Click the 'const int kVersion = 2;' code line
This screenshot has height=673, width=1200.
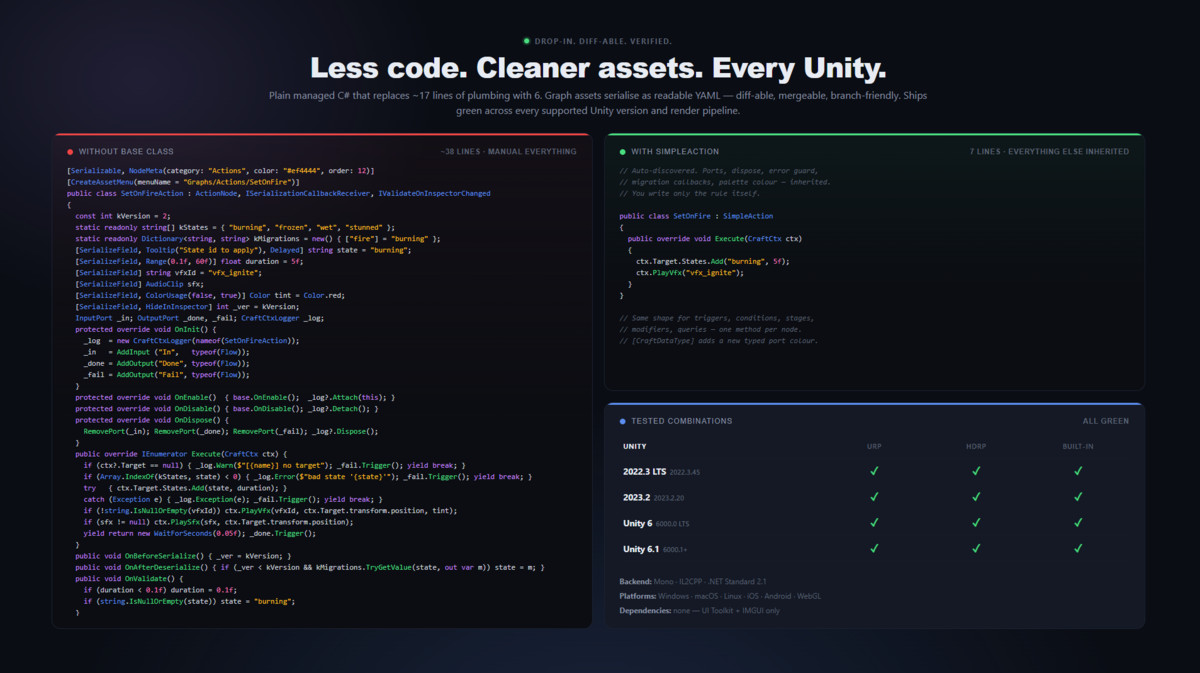[x=123, y=216]
